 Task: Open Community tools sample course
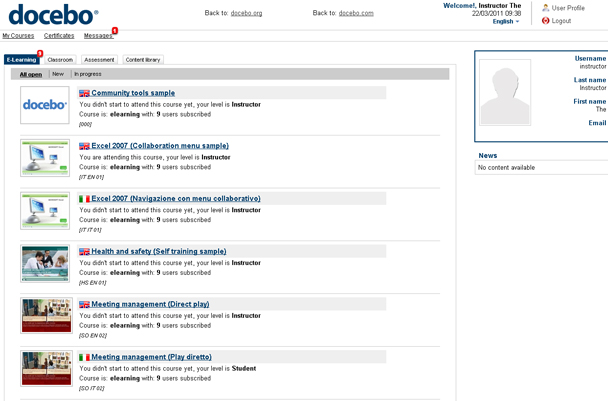[133, 93]
